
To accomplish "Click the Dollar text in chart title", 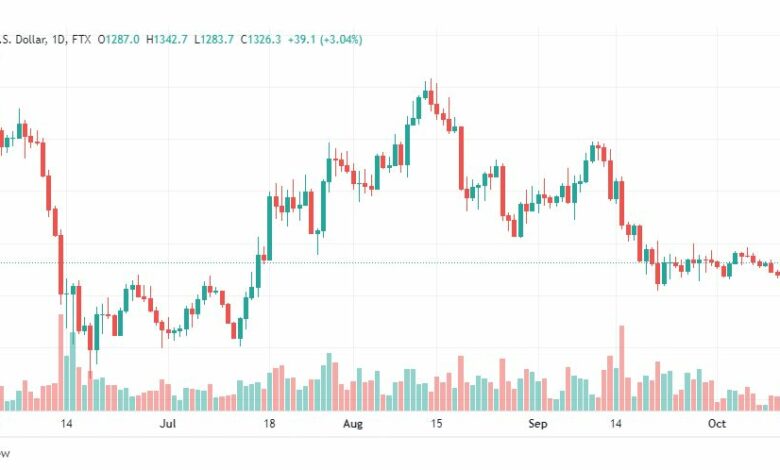I will 31,39.
